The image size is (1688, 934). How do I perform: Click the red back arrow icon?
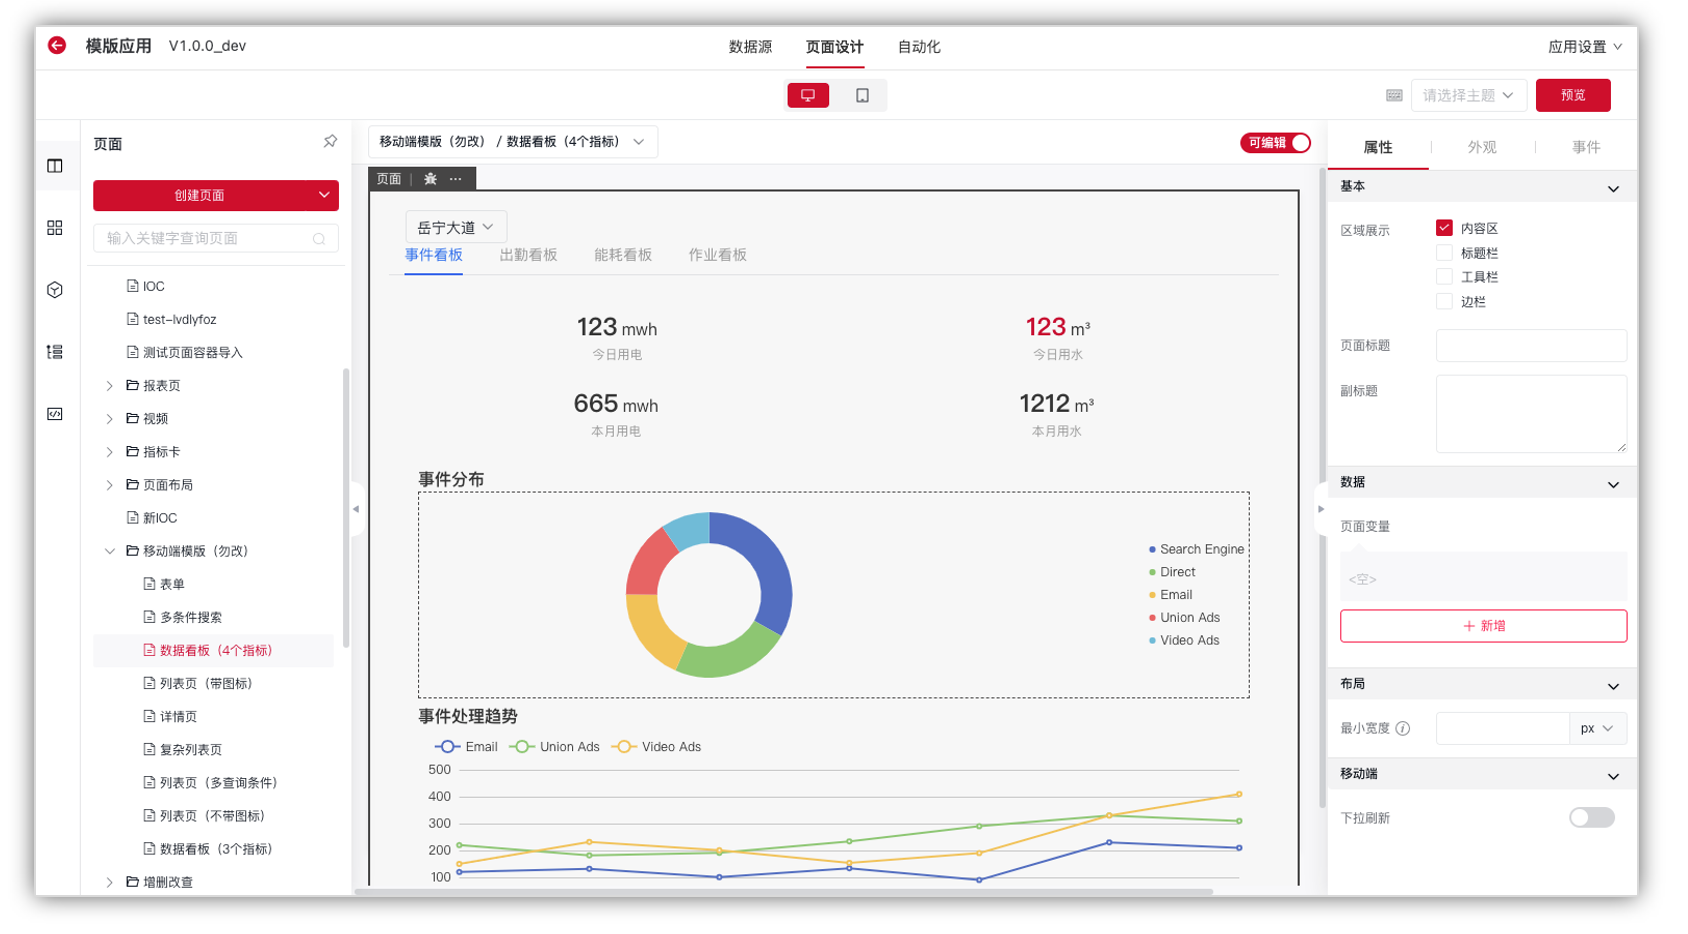point(57,45)
